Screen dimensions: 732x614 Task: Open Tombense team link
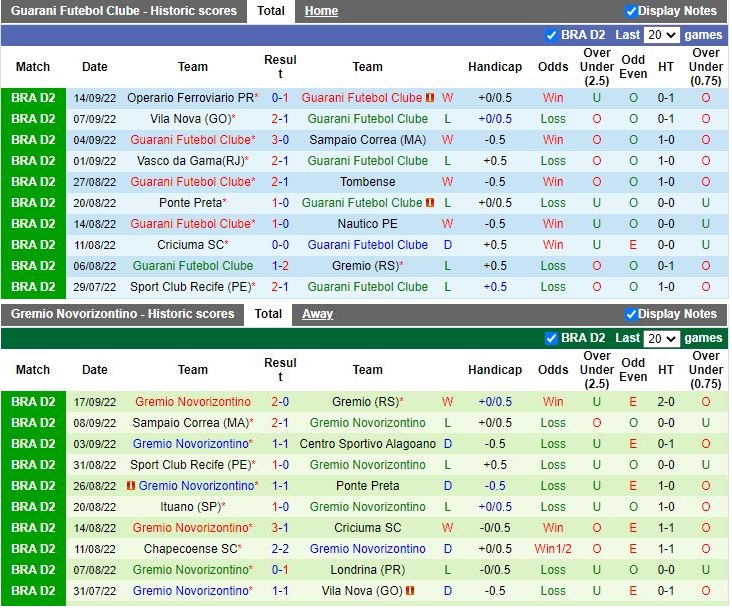[367, 182]
